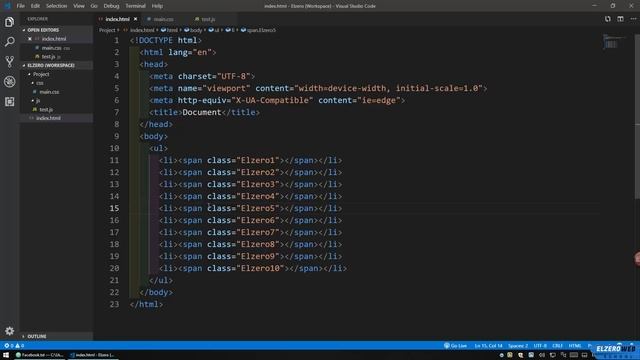Image resolution: width=640 pixels, height=360 pixels.
Task: Change file encoding via UTF-8 status item
Action: pyautogui.click(x=540, y=346)
